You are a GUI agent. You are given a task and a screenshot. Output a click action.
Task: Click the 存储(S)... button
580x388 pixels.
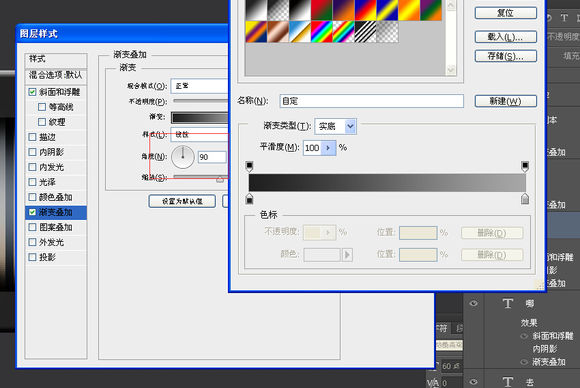[x=506, y=56]
